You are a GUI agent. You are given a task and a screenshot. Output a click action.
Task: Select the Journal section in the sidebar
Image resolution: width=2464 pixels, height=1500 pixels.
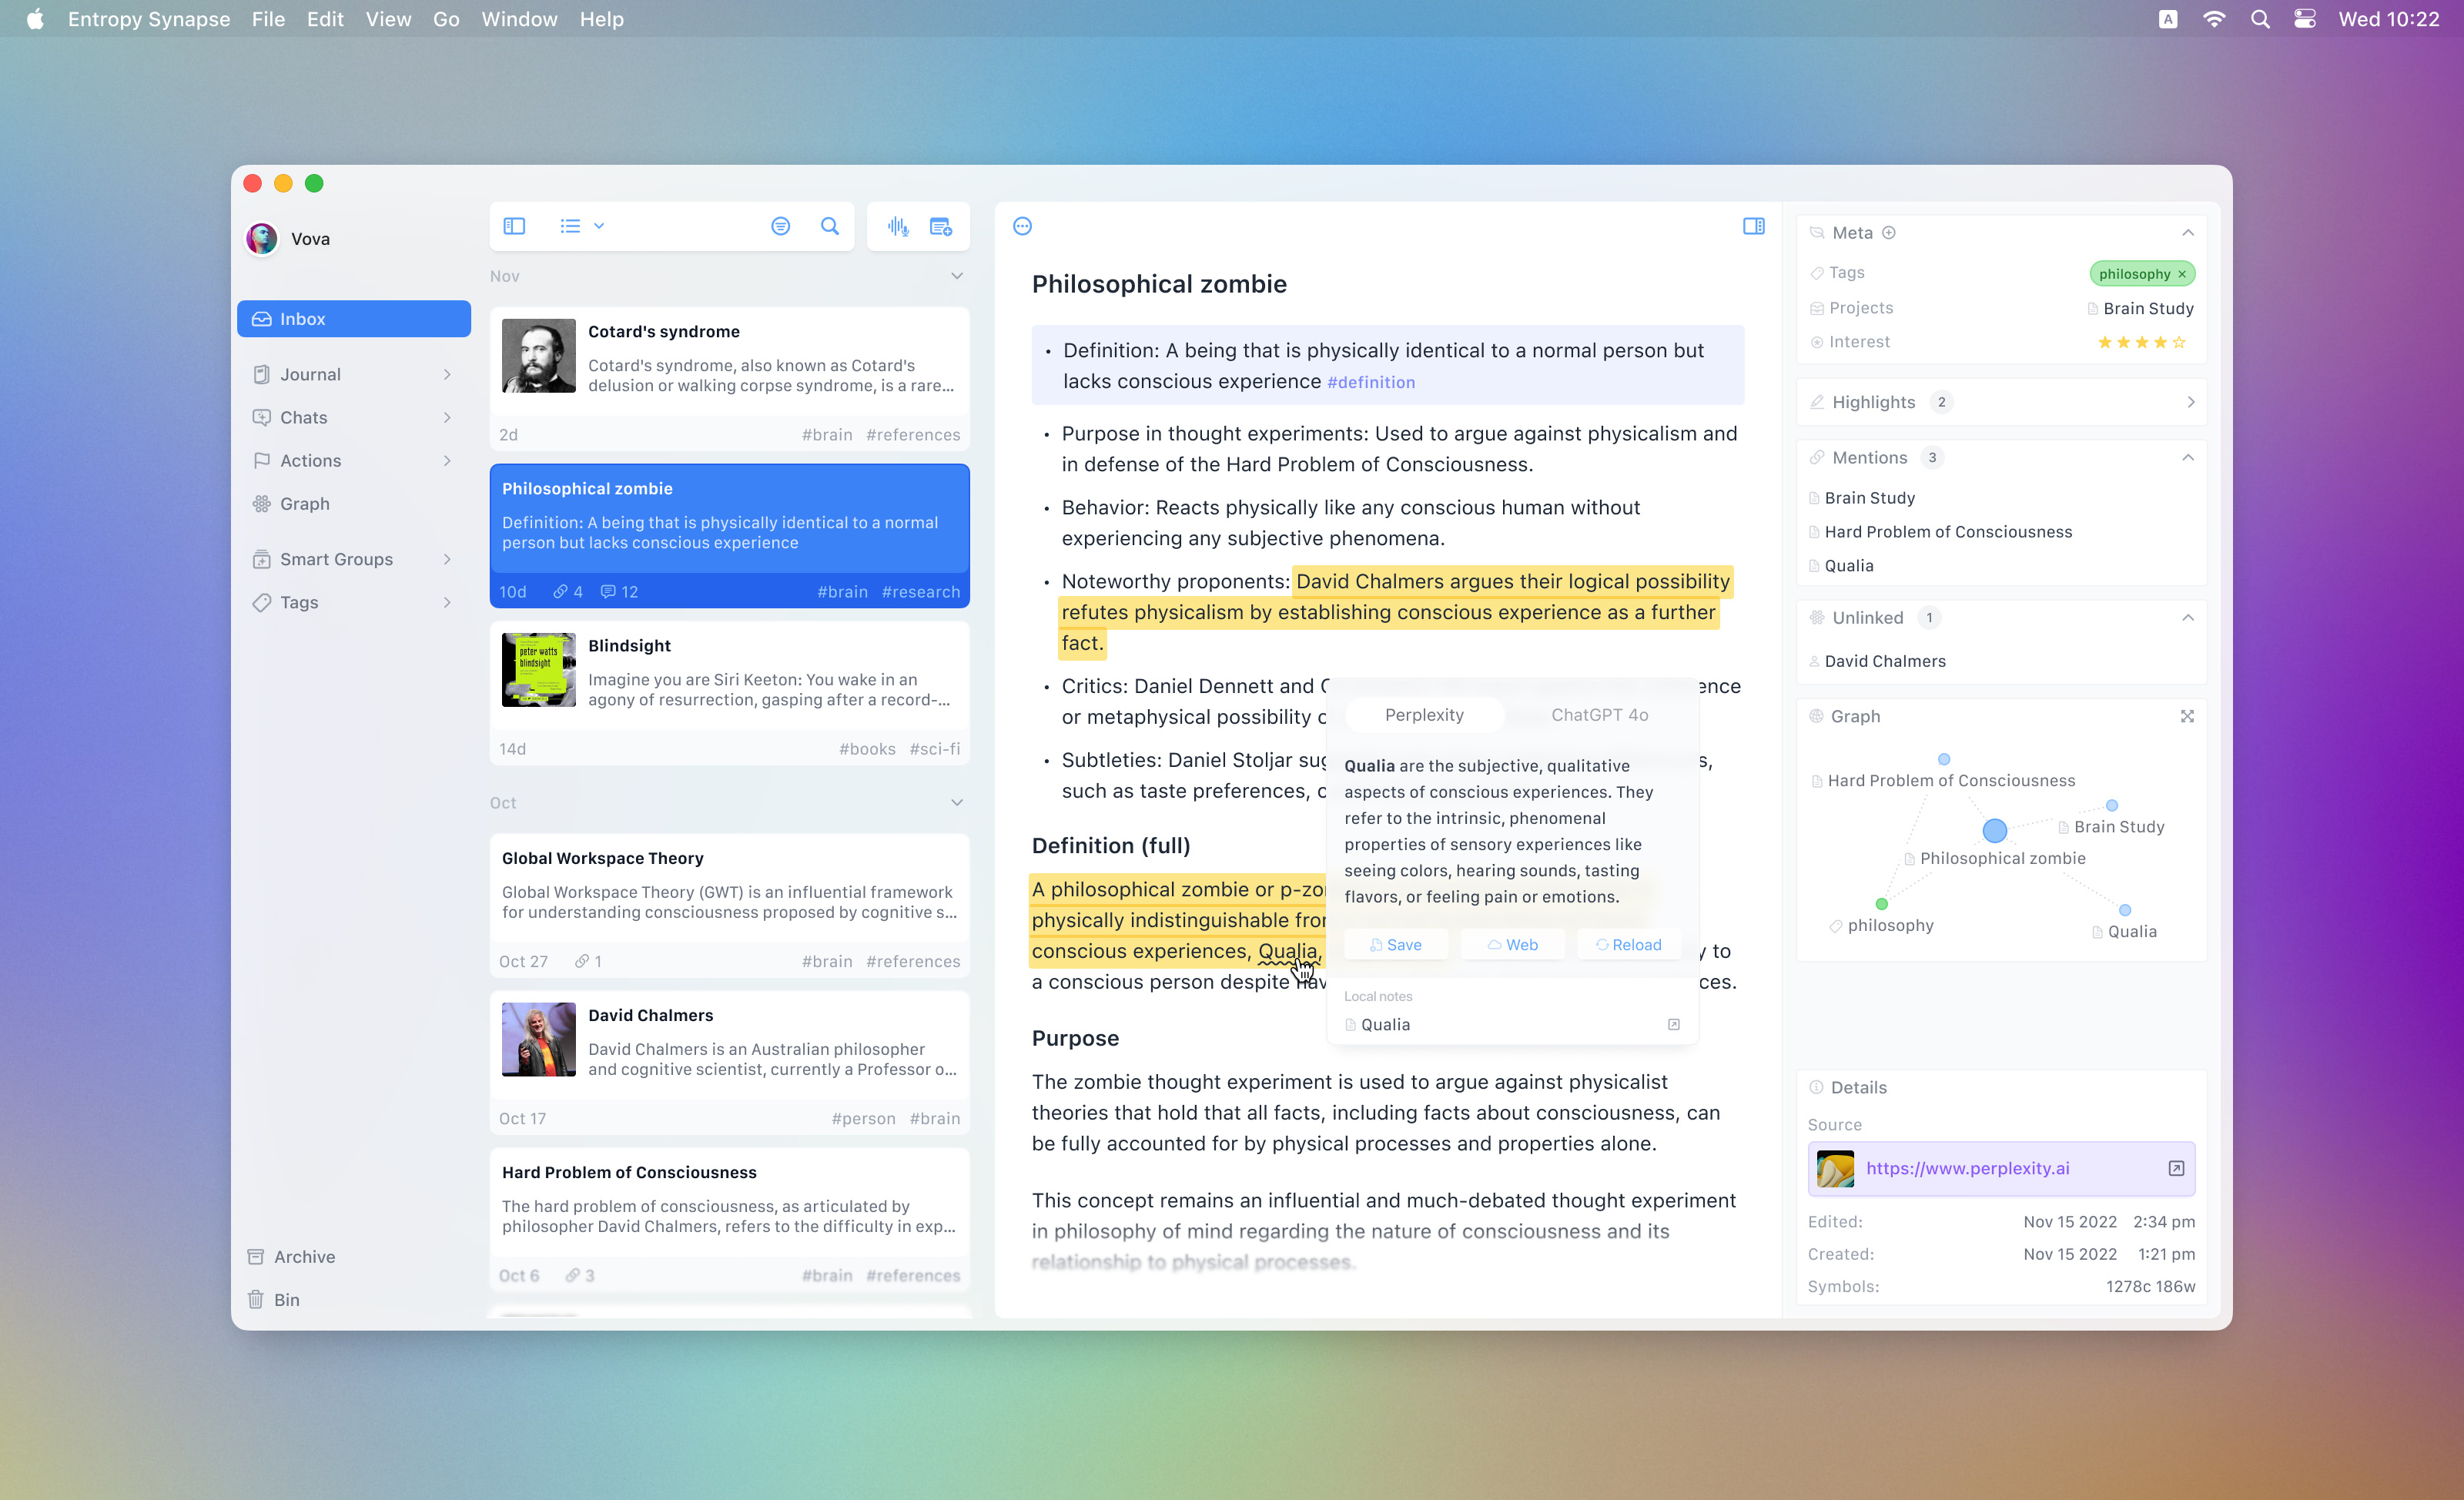(311, 374)
